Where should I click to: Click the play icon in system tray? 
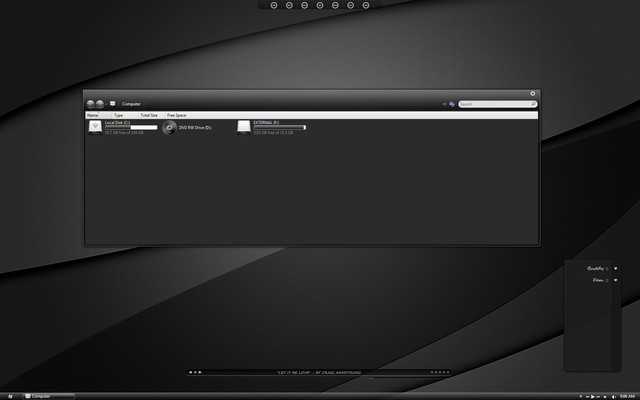click(593, 397)
